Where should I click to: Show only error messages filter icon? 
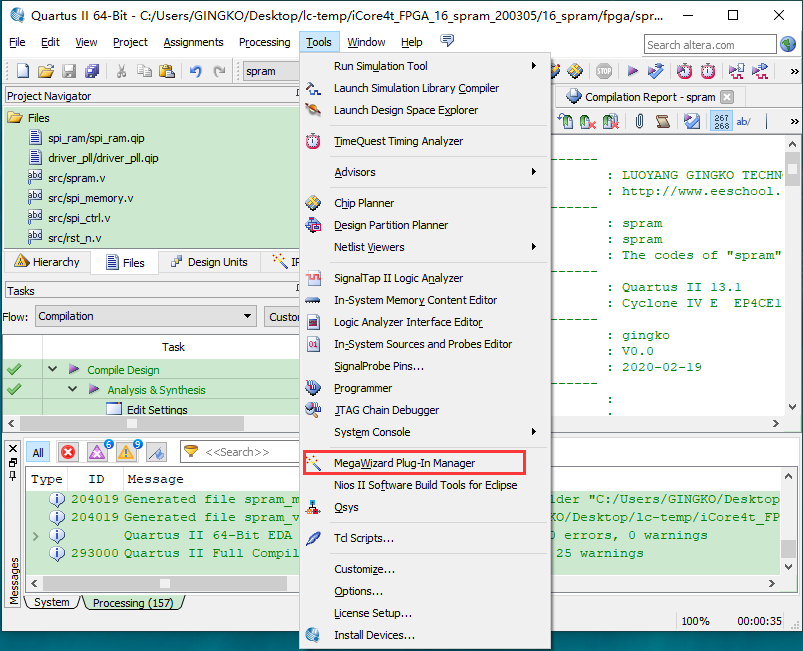68,452
